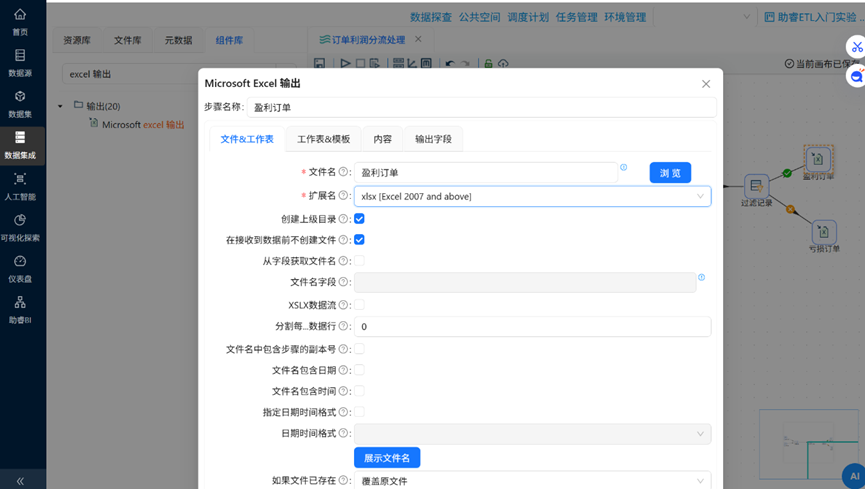The width and height of the screenshot is (865, 489).
Task: Open the 人工智能 sidebar item
Action: [x=20, y=186]
